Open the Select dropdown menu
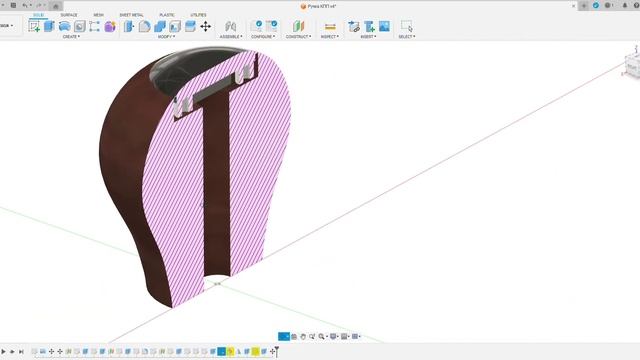This screenshot has width=640, height=360. click(x=407, y=37)
